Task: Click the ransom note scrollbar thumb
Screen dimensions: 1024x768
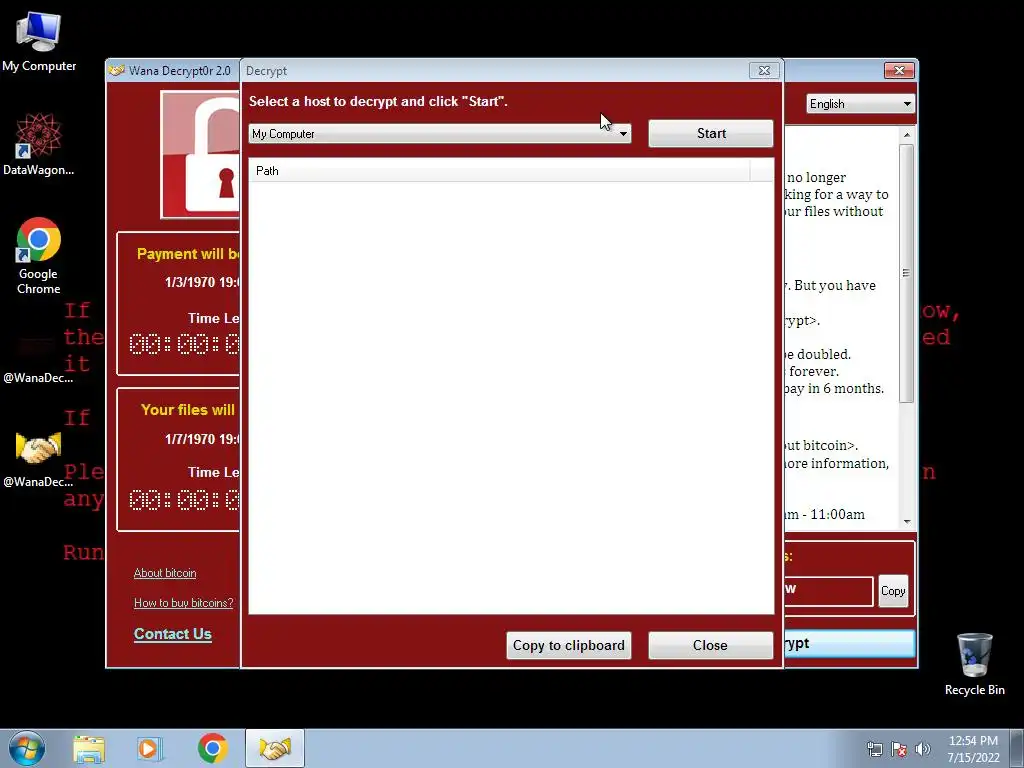Action: 906,274
